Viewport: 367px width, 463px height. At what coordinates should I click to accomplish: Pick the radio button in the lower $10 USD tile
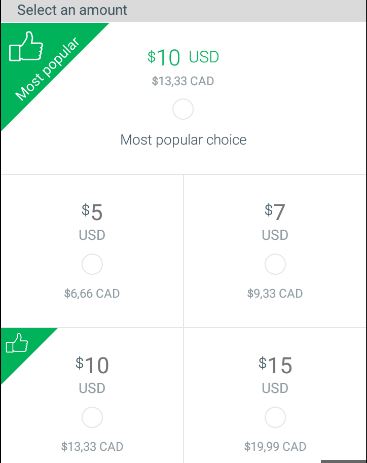pyautogui.click(x=92, y=417)
